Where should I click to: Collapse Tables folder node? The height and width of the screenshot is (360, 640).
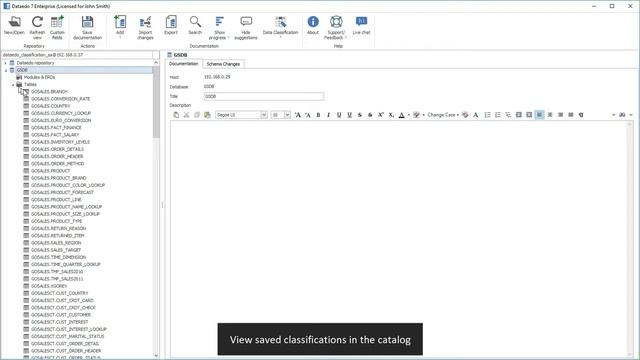point(13,84)
